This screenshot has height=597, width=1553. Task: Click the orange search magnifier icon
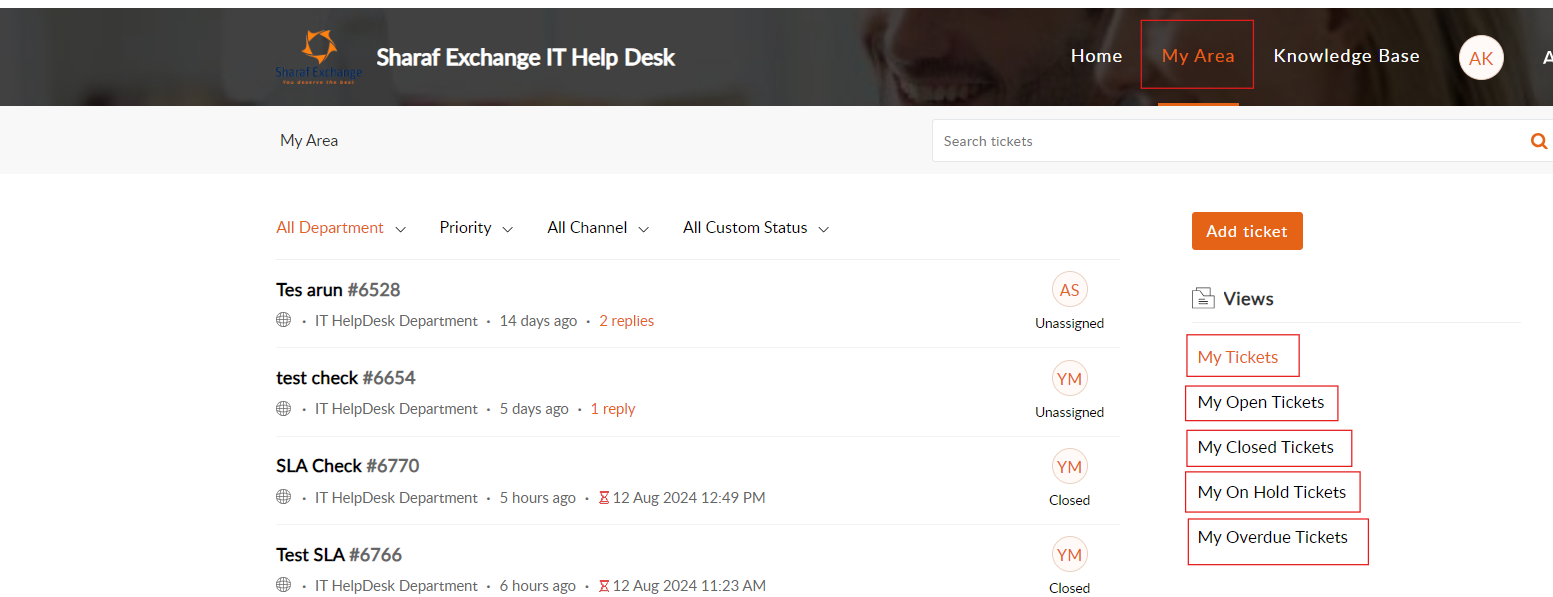pyautogui.click(x=1539, y=141)
